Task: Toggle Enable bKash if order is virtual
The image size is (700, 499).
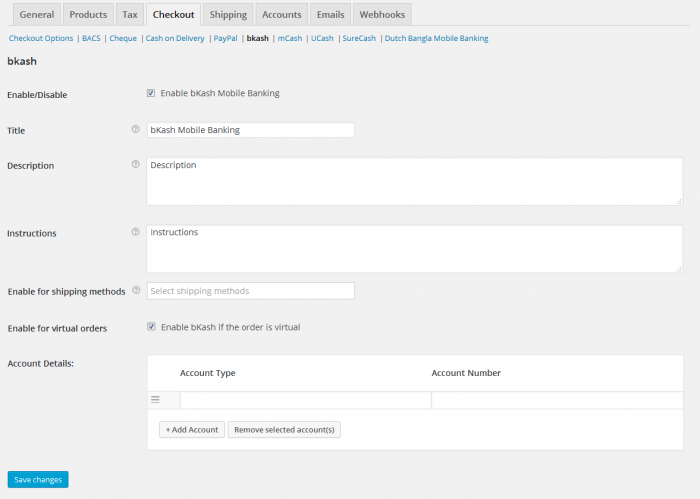Action: (151, 326)
